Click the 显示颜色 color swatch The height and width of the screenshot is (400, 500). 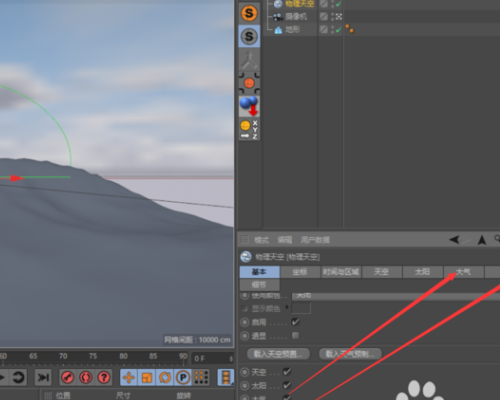pyautogui.click(x=301, y=308)
